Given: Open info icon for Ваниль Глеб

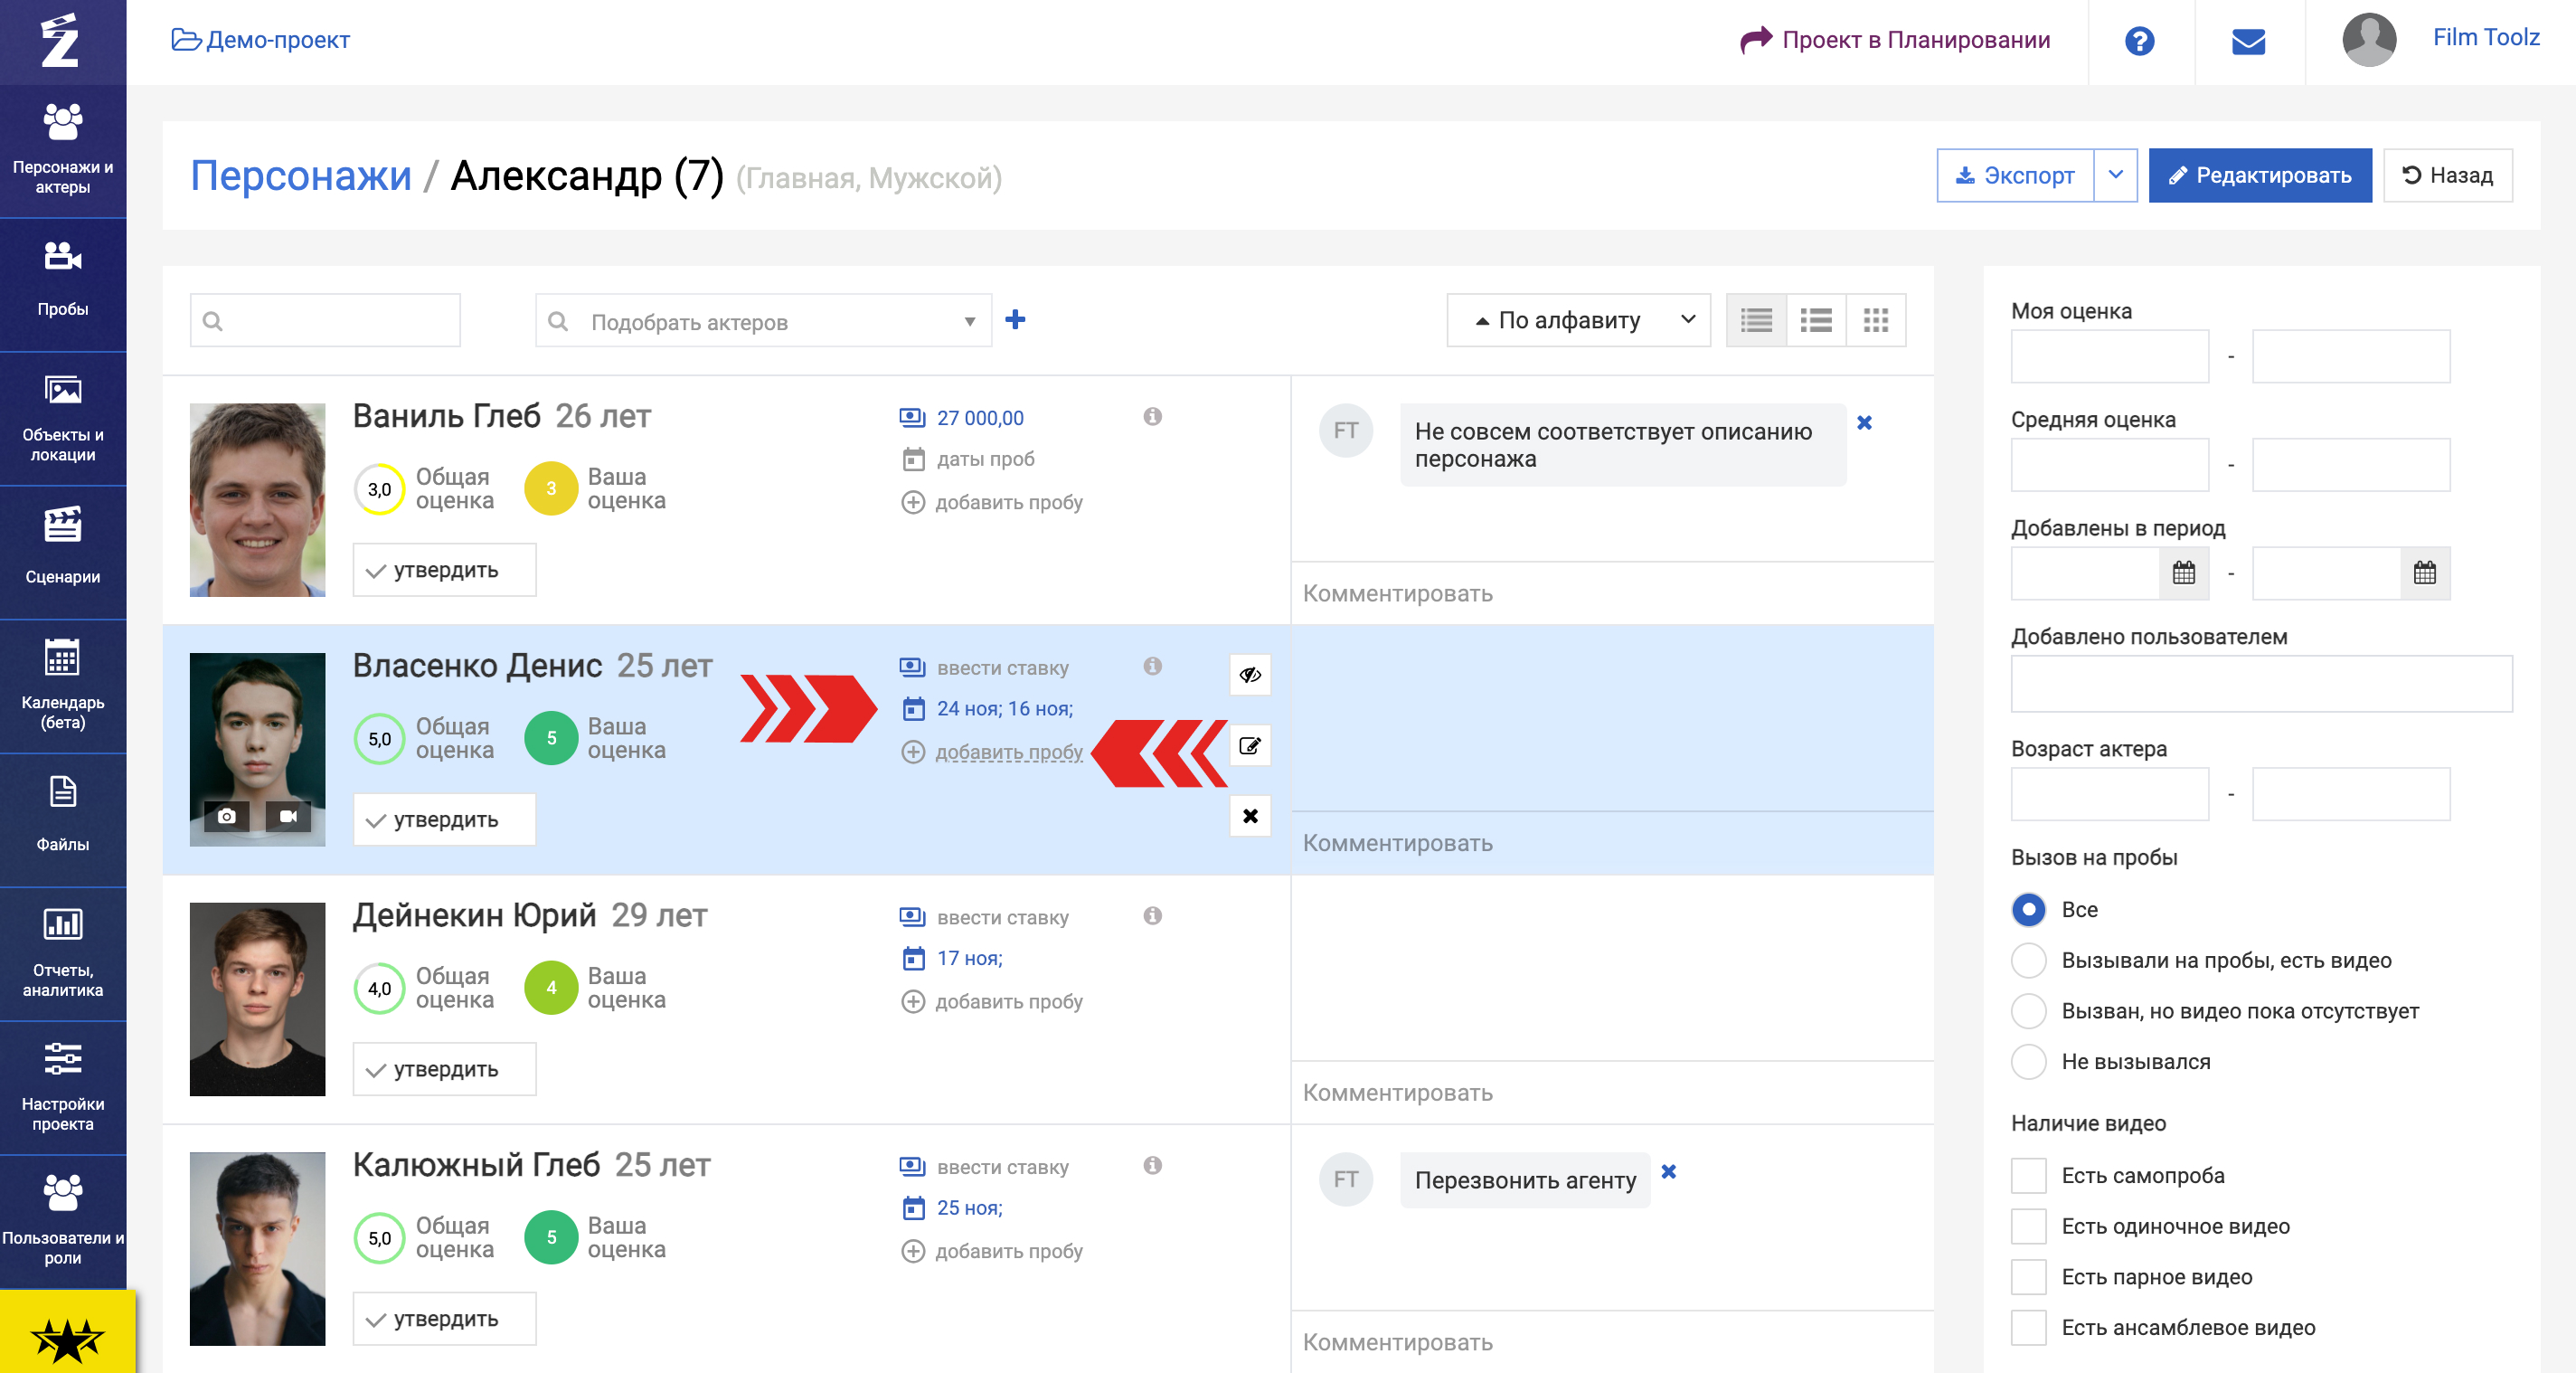Looking at the screenshot, I should point(1152,416).
